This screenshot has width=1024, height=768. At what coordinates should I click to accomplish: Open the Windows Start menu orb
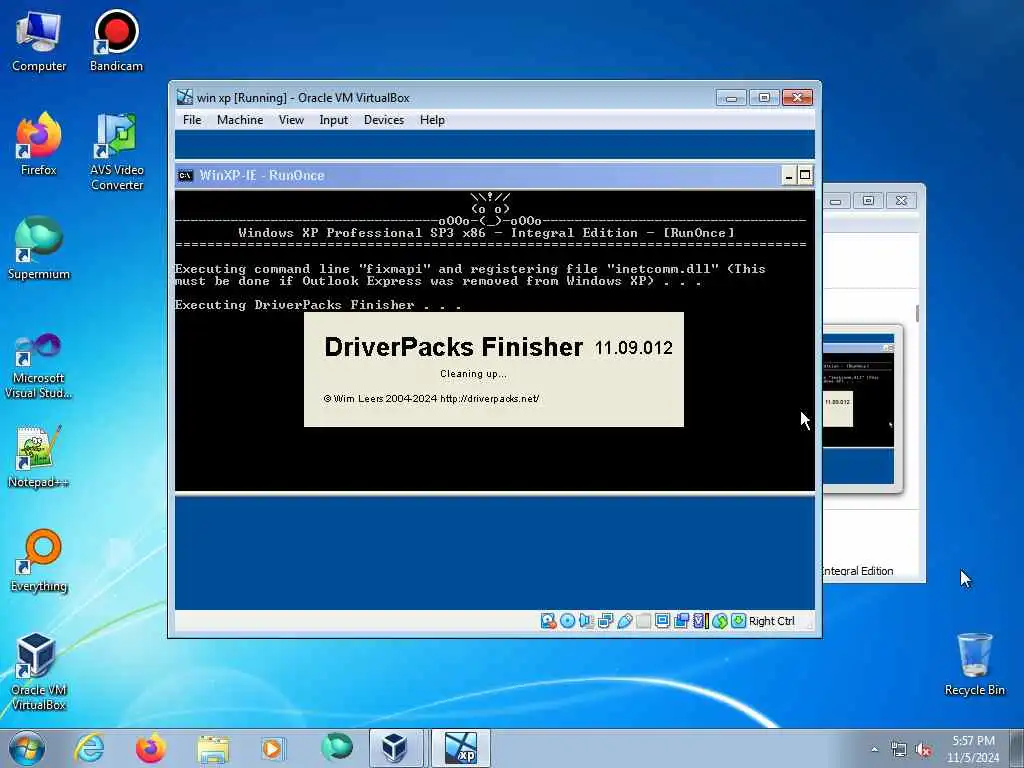click(27, 748)
